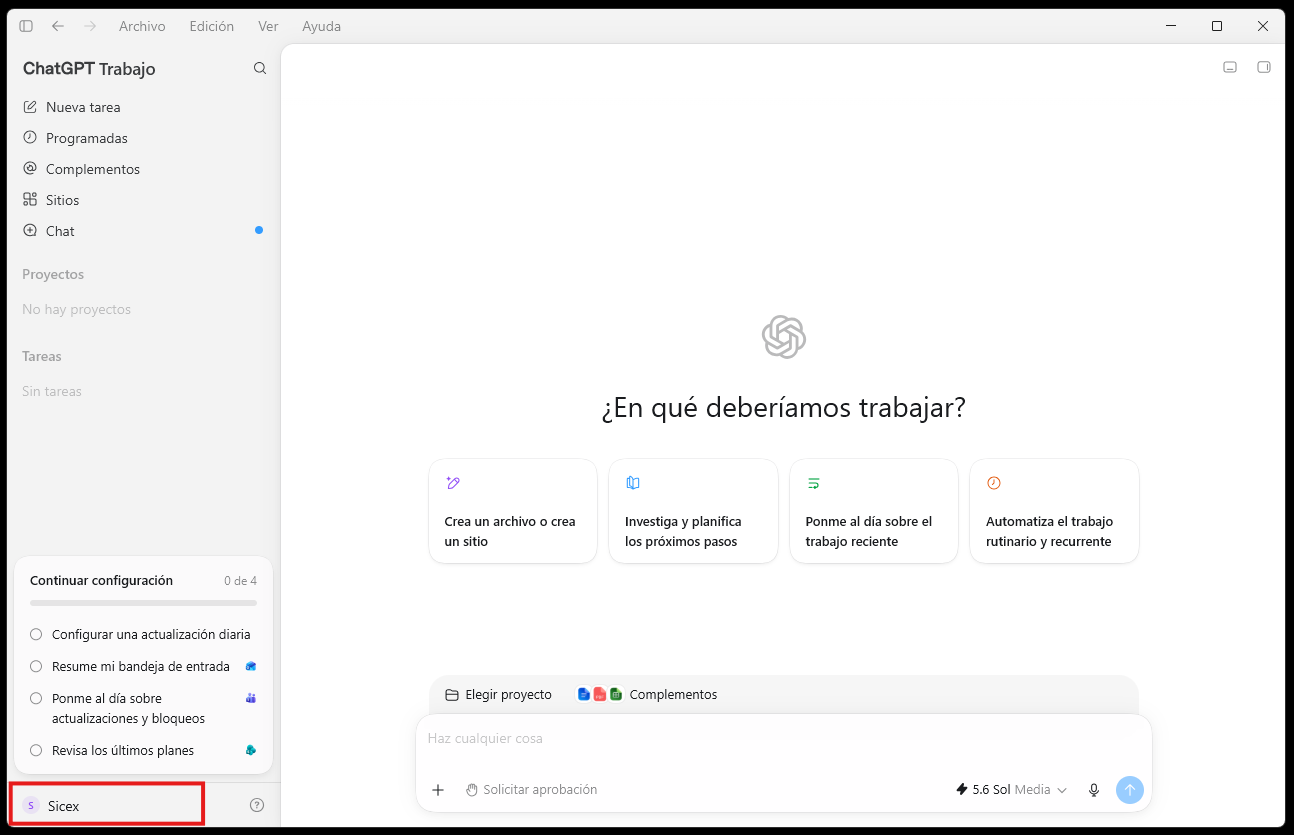Click the orange clock icon on Automatiza card
1294x835 pixels.
coord(994,483)
